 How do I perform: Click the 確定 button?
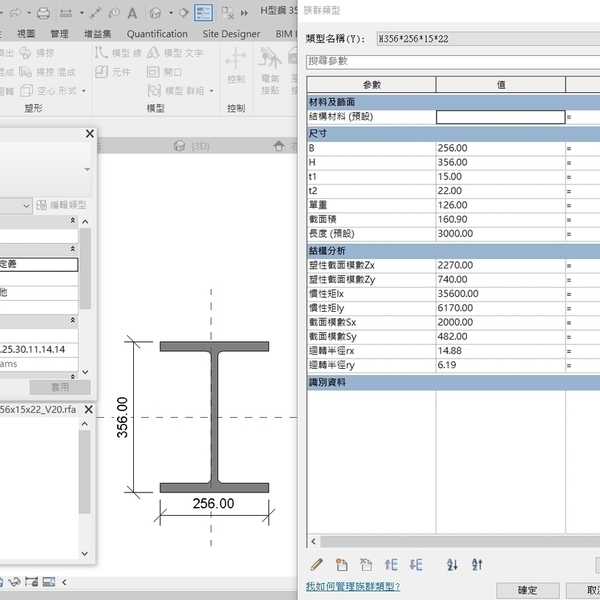[528, 590]
